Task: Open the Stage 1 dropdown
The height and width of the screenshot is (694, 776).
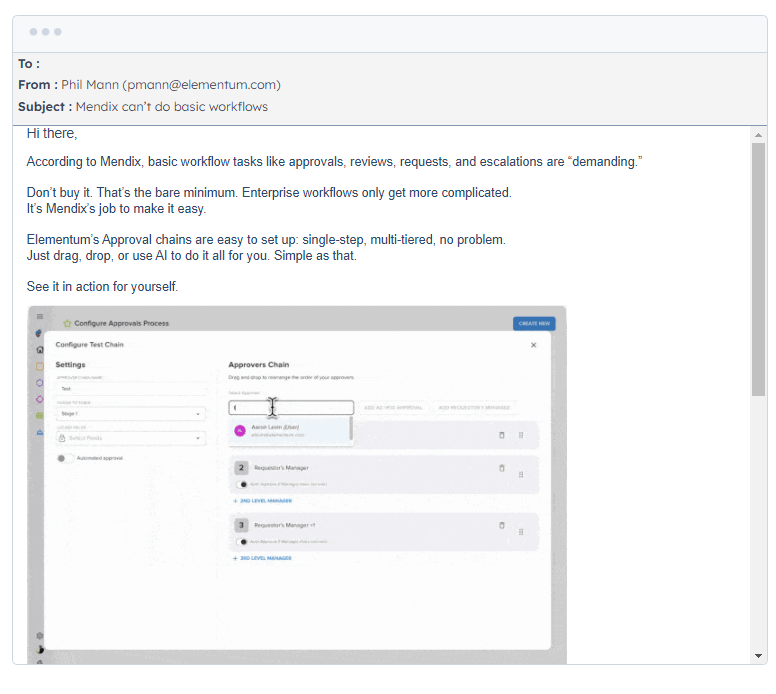Action: point(131,413)
